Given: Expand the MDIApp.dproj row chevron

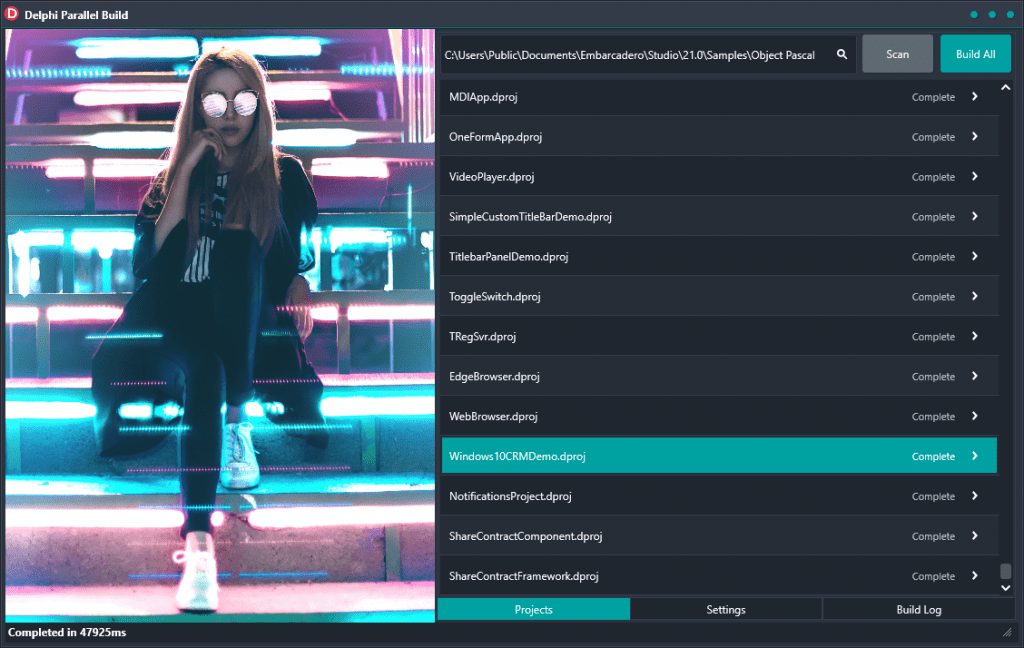Looking at the screenshot, I should pos(974,97).
